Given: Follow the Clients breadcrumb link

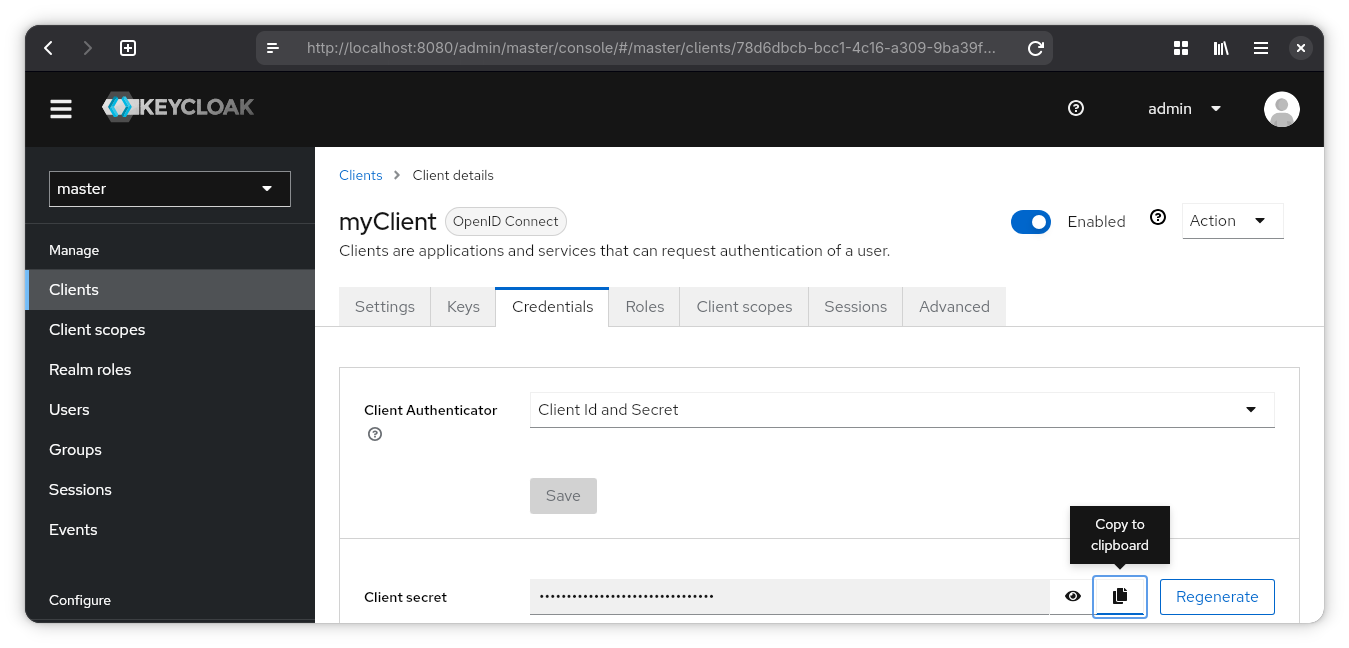Looking at the screenshot, I should click(360, 175).
